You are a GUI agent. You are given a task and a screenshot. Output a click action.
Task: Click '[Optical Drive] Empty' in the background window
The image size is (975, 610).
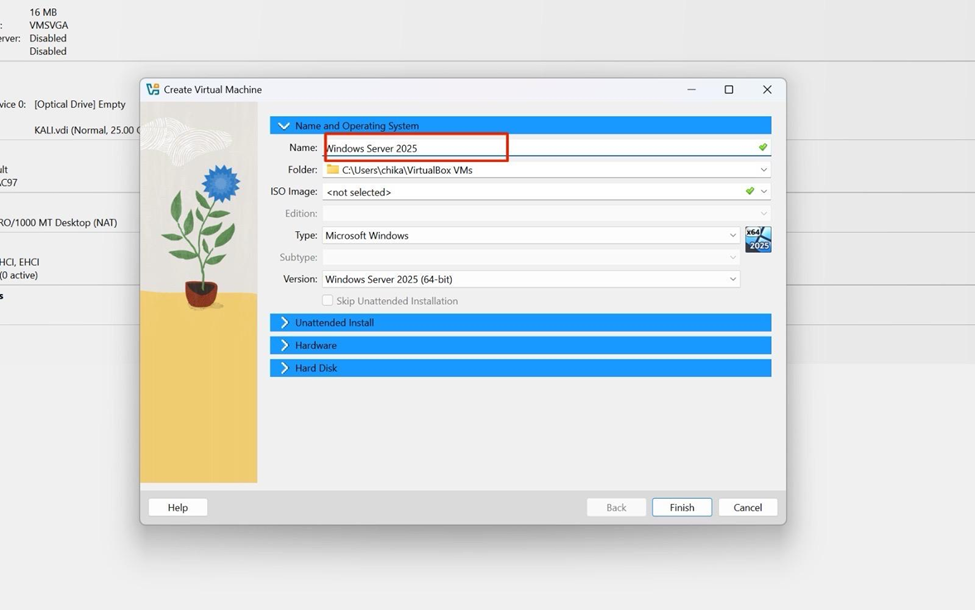[80, 104]
